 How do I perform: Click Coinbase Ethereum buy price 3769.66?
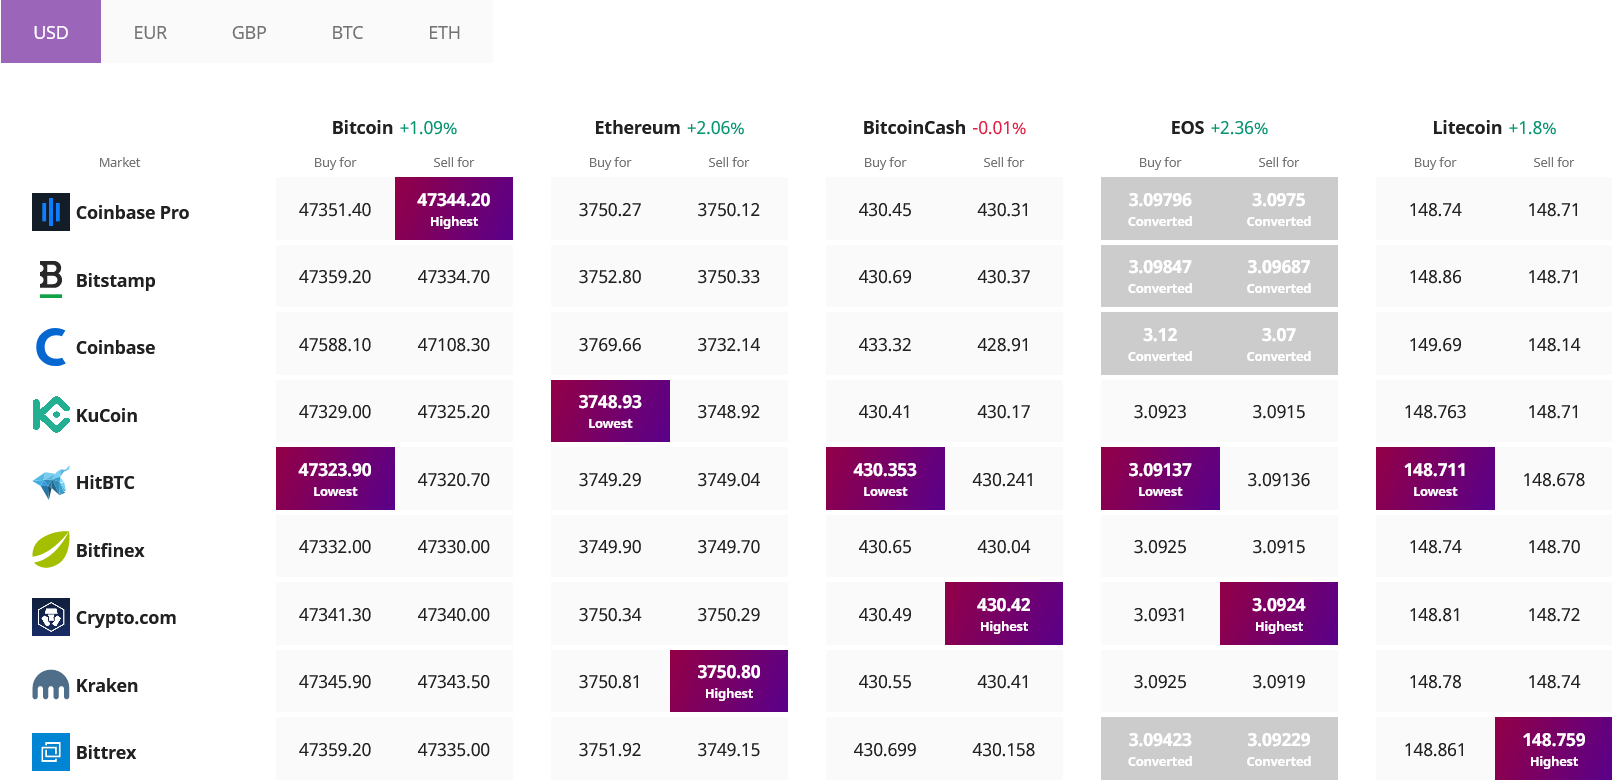coord(610,344)
